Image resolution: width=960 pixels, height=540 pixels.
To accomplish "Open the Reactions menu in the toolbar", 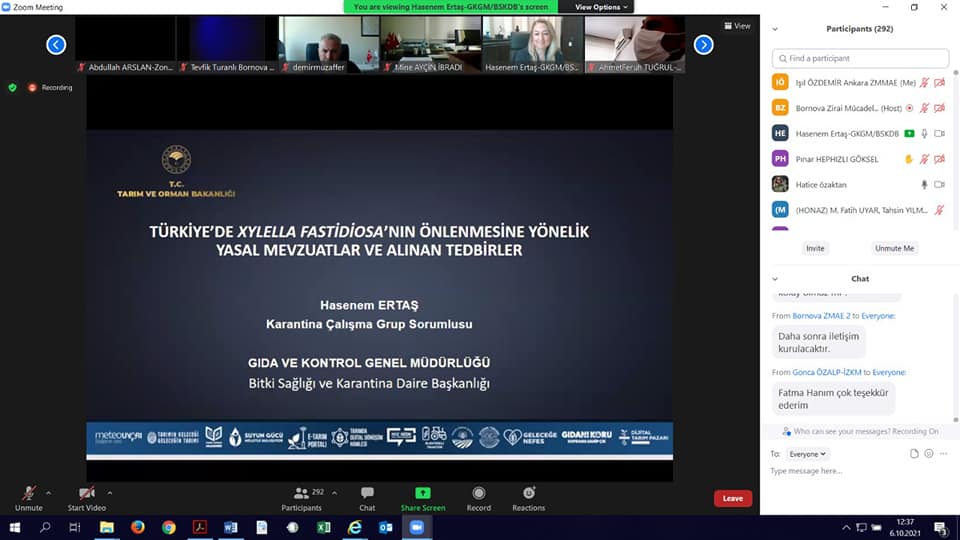I will tap(528, 497).
